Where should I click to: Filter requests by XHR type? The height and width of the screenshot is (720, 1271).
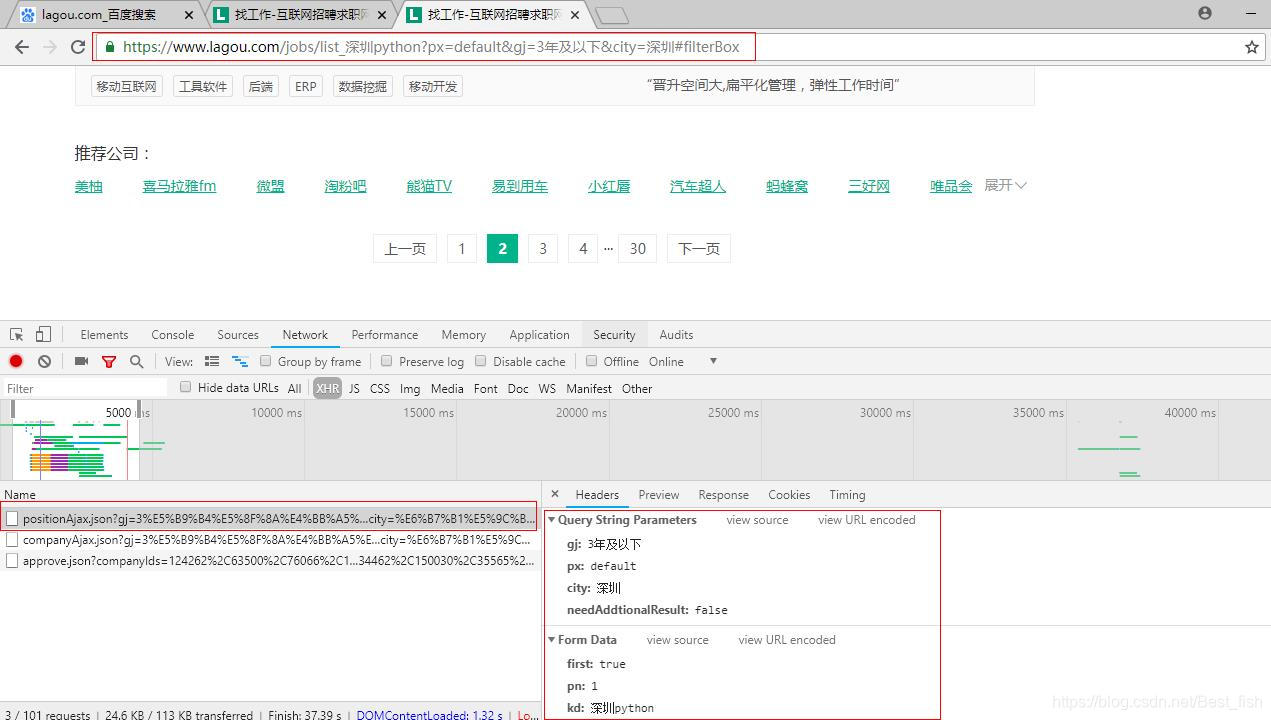click(327, 388)
